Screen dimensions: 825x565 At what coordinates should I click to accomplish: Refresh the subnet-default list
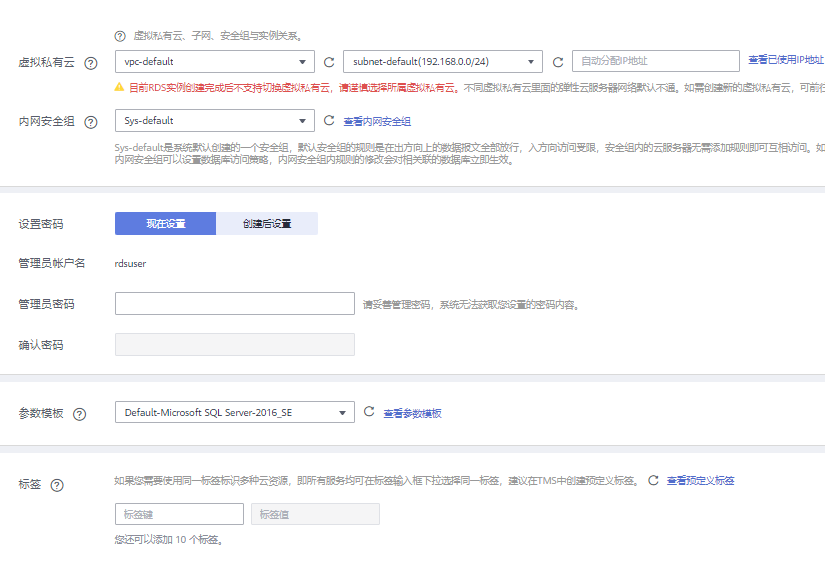pyautogui.click(x=558, y=62)
